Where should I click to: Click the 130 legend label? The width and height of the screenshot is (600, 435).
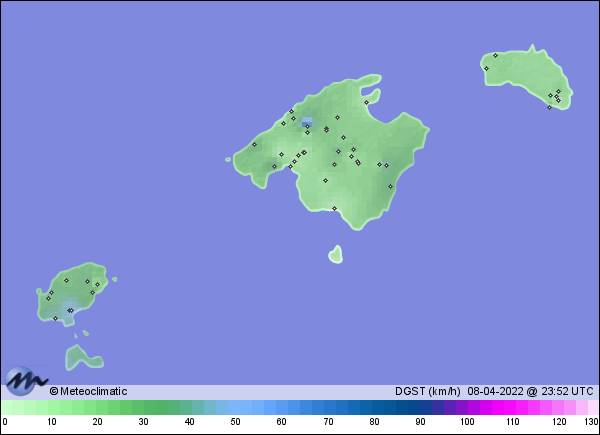pos(591,422)
